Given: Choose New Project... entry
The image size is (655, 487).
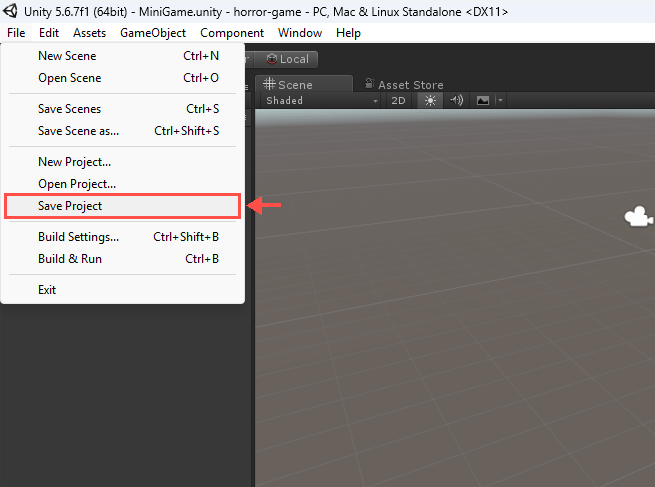Looking at the screenshot, I should pyautogui.click(x=122, y=162).
